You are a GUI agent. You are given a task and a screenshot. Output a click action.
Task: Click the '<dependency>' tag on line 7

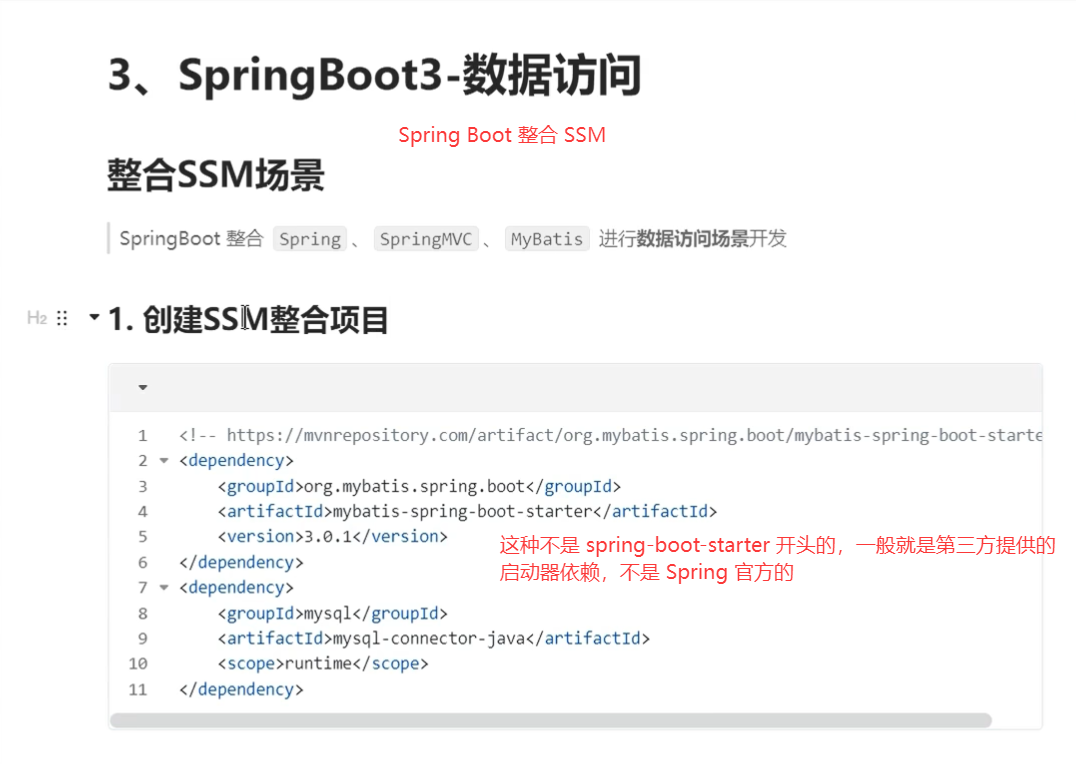point(236,588)
